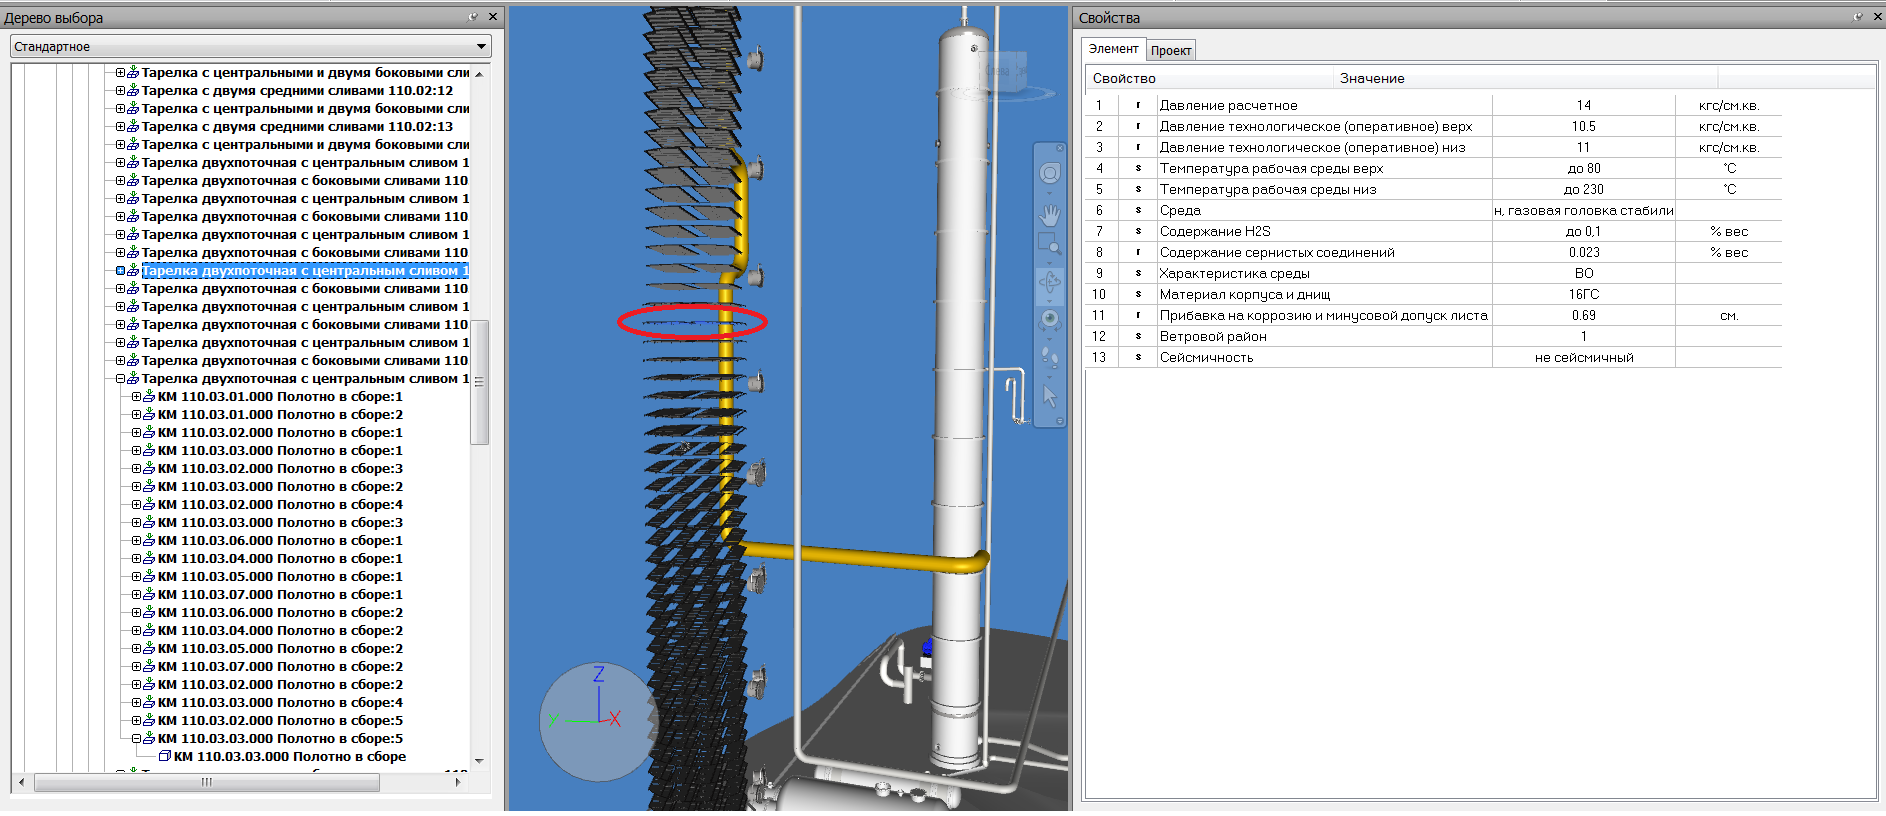Click the selection tree horizontal scrollbar thumb
This screenshot has height=816, width=1886.
tap(207, 783)
